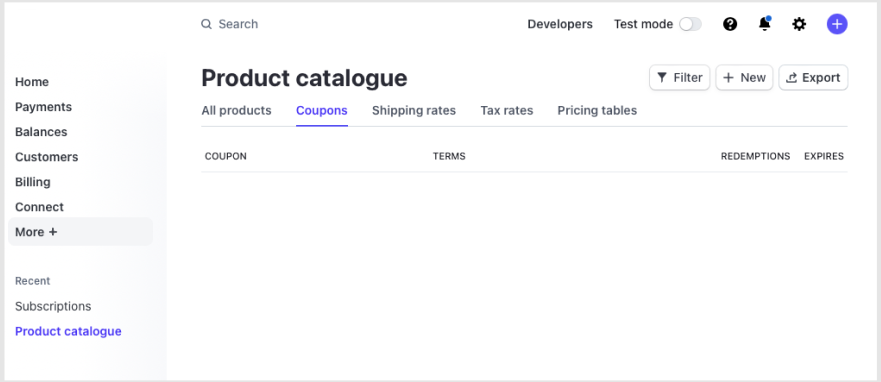
Task: Open settings gear icon
Action: (x=799, y=24)
